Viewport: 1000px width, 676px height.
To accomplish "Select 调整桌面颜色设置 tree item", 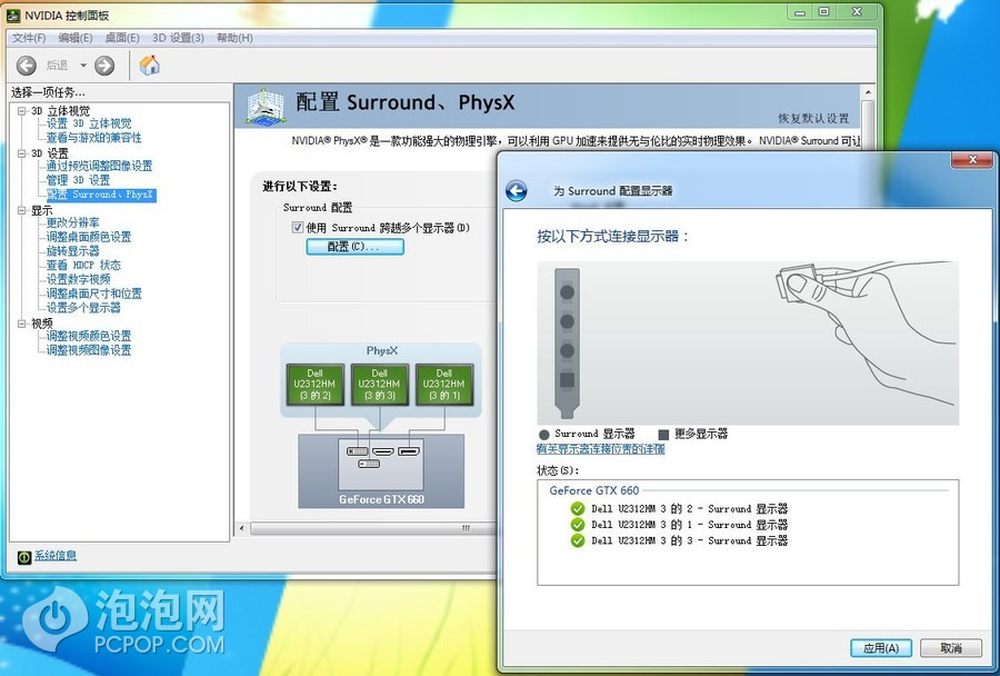I will click(x=89, y=237).
